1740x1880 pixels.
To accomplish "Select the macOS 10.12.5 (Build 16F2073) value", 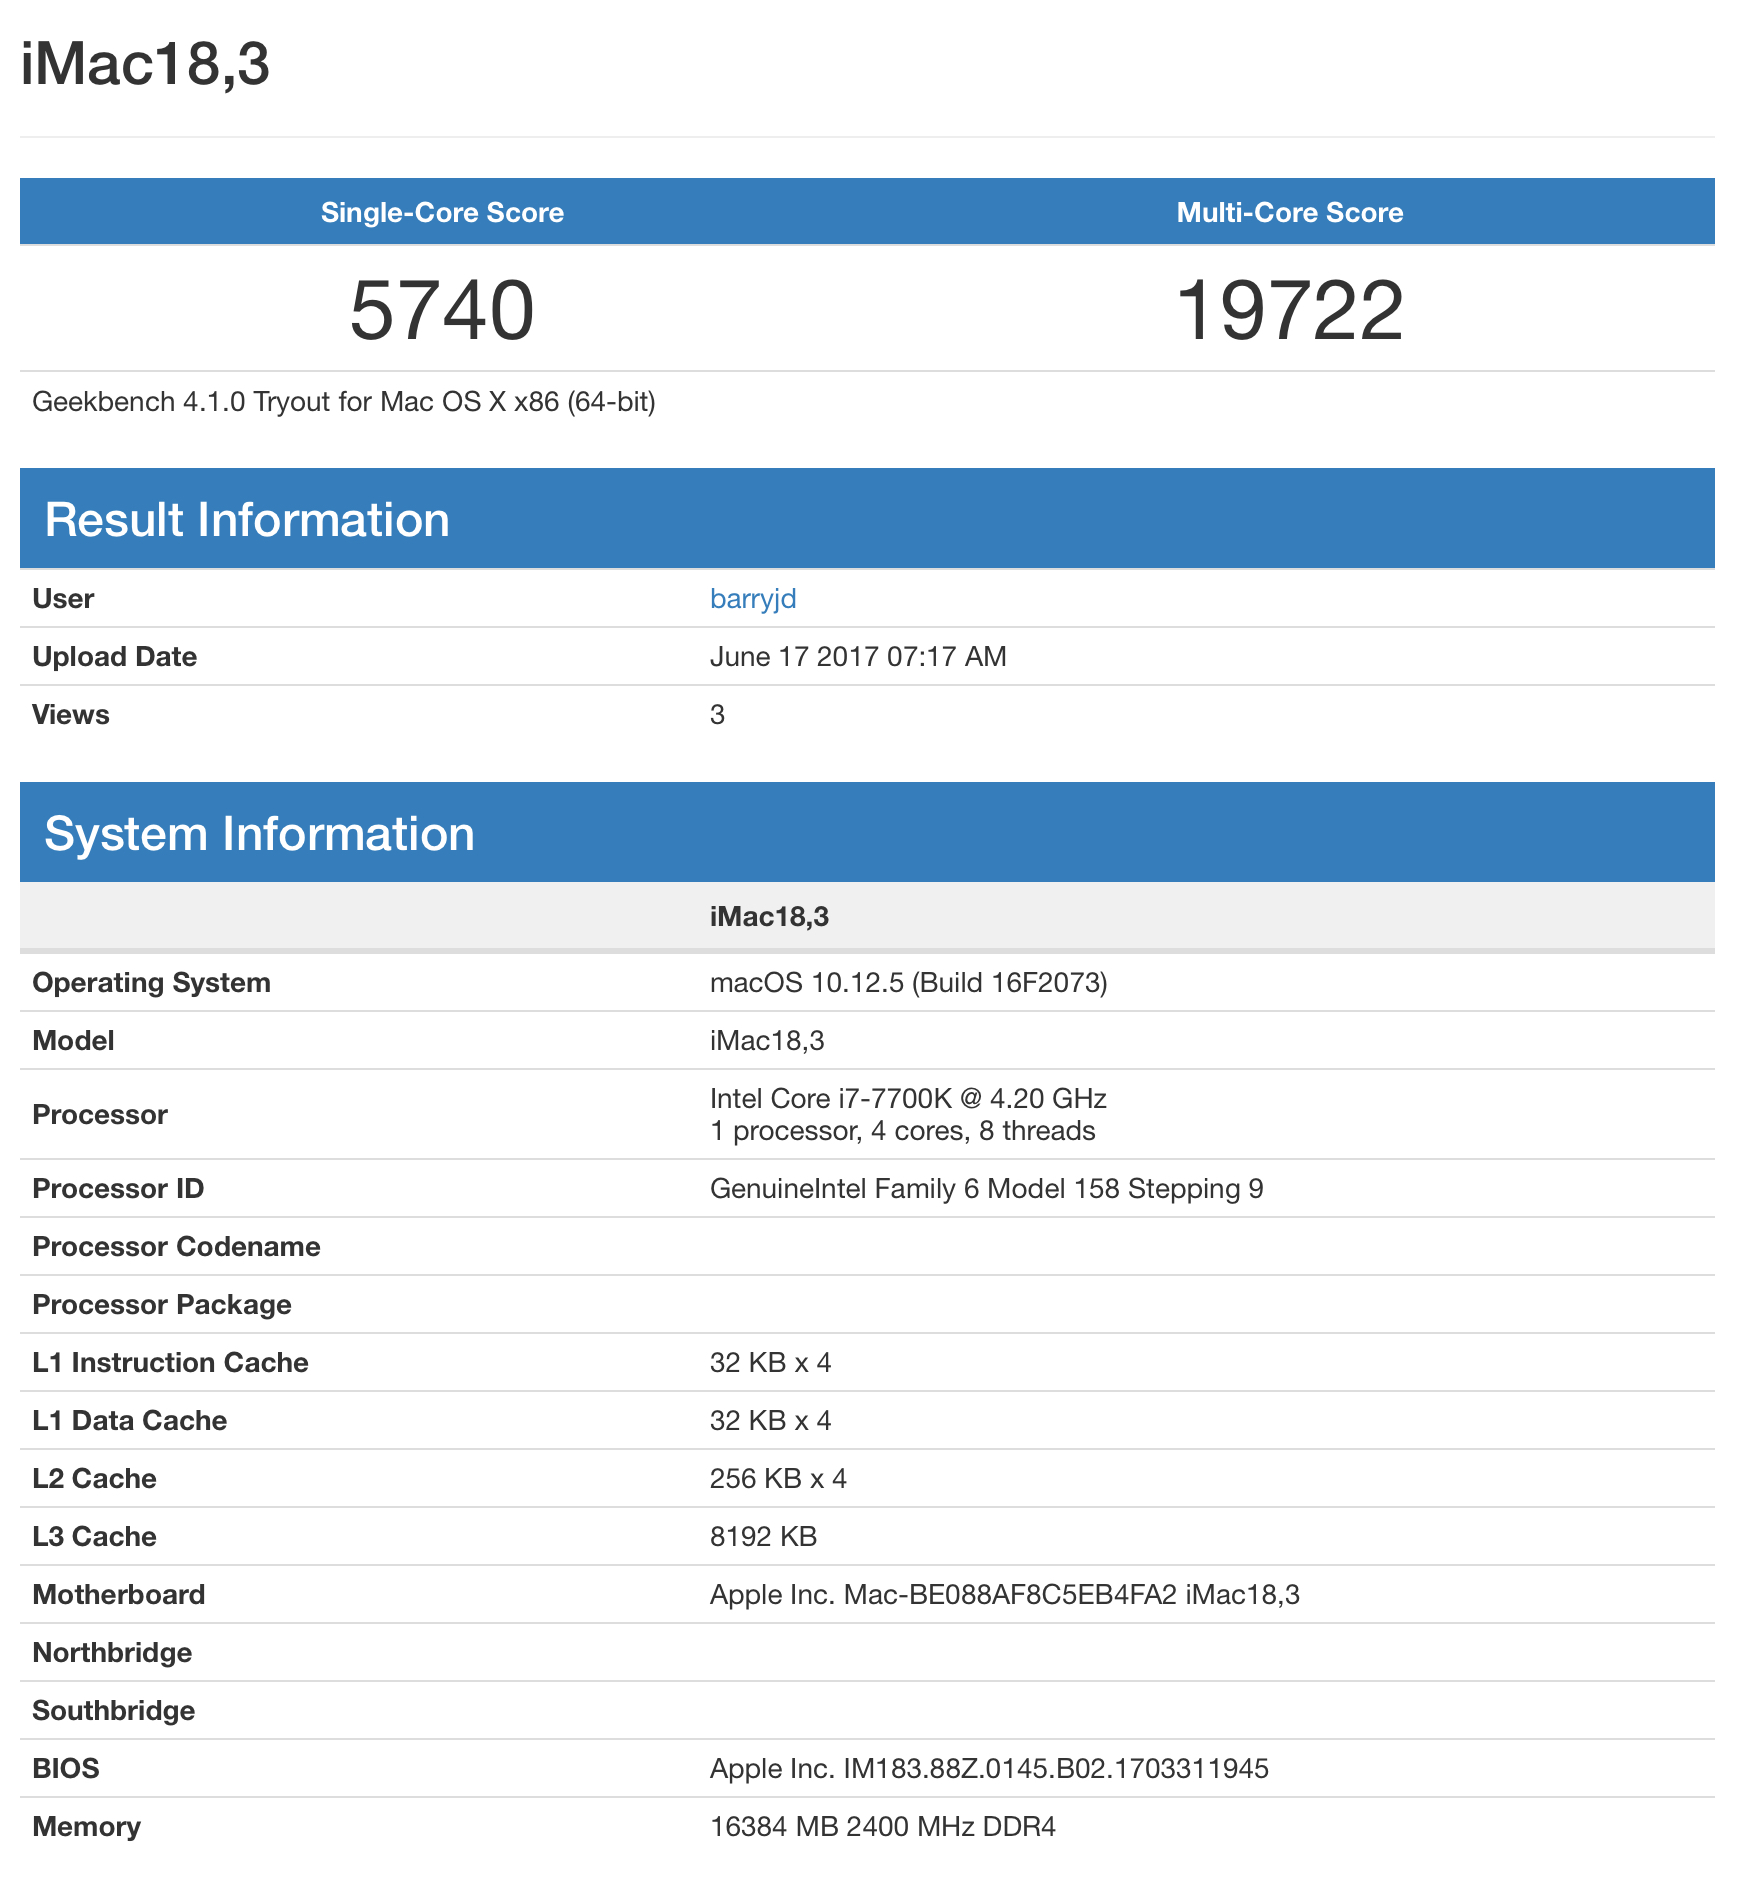I will 908,982.
